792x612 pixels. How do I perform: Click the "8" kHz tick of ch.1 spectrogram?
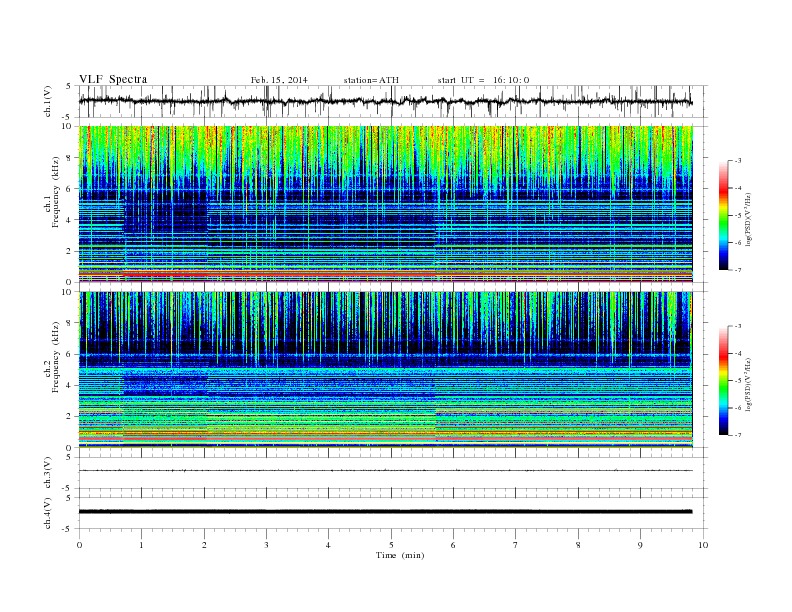tap(69, 158)
